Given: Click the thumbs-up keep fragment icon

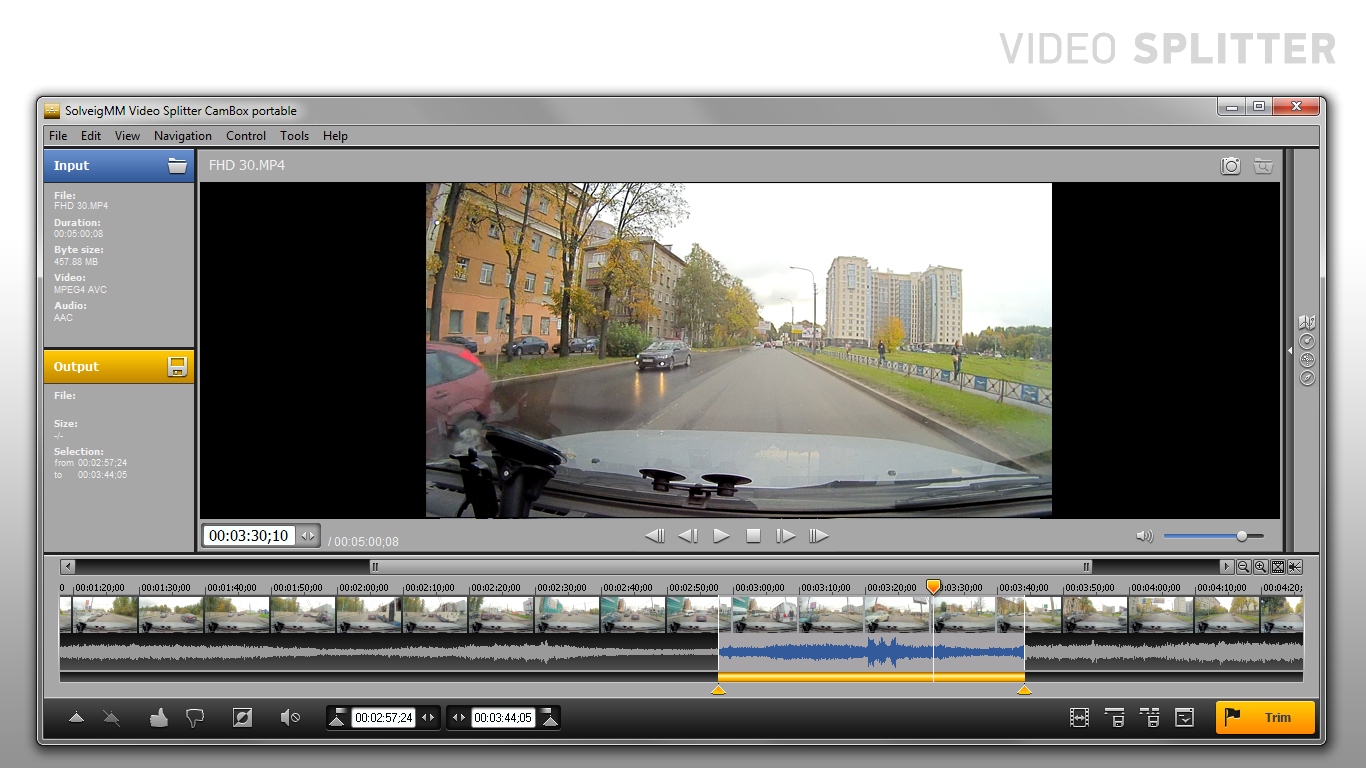Looking at the screenshot, I should 158,717.
